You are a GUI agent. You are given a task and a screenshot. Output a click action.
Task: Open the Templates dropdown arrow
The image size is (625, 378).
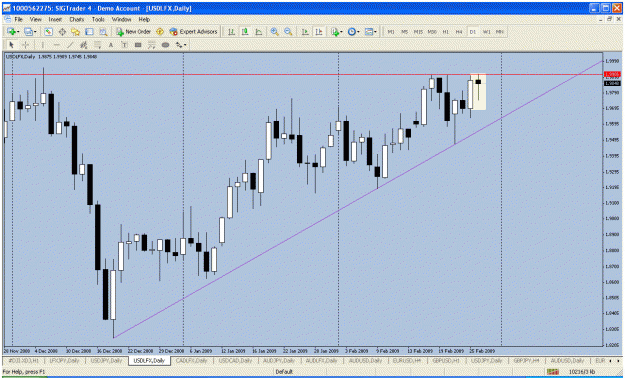[375, 32]
